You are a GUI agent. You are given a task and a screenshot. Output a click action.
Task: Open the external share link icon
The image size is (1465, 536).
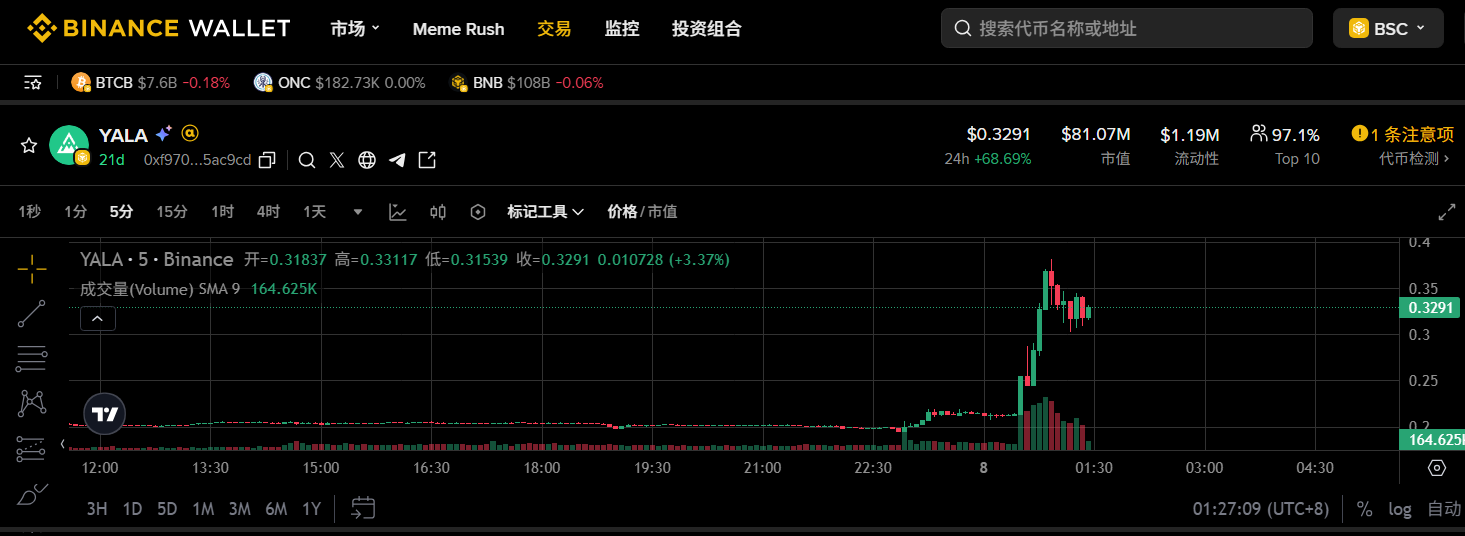point(427,160)
